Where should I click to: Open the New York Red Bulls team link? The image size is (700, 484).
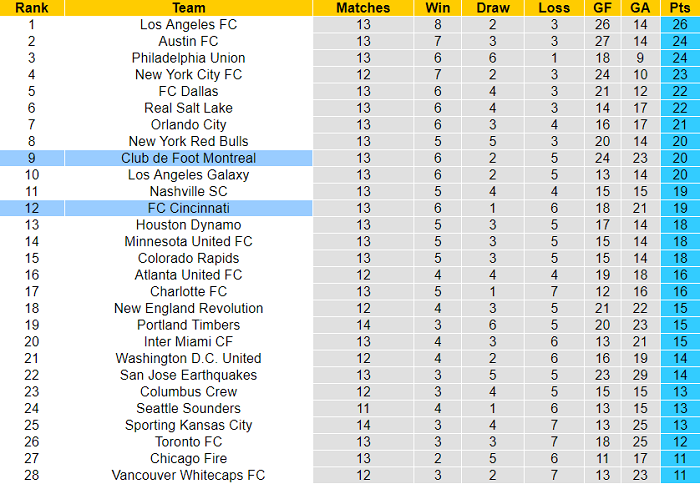[188, 141]
